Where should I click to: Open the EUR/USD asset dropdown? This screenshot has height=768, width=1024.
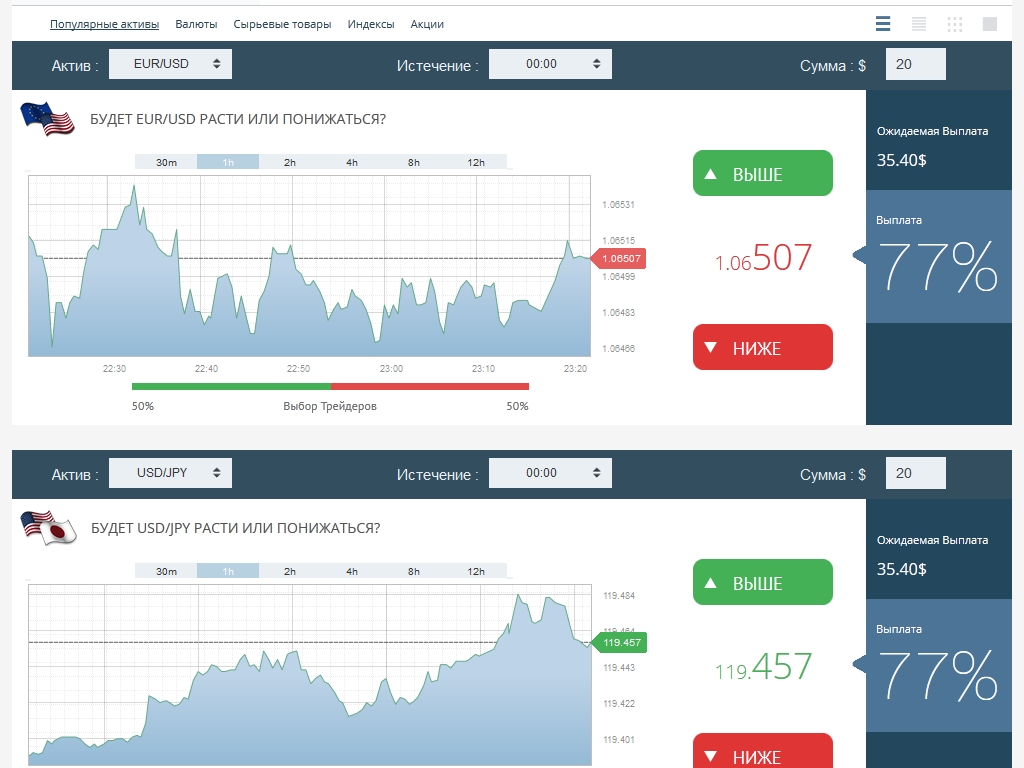(x=170, y=64)
